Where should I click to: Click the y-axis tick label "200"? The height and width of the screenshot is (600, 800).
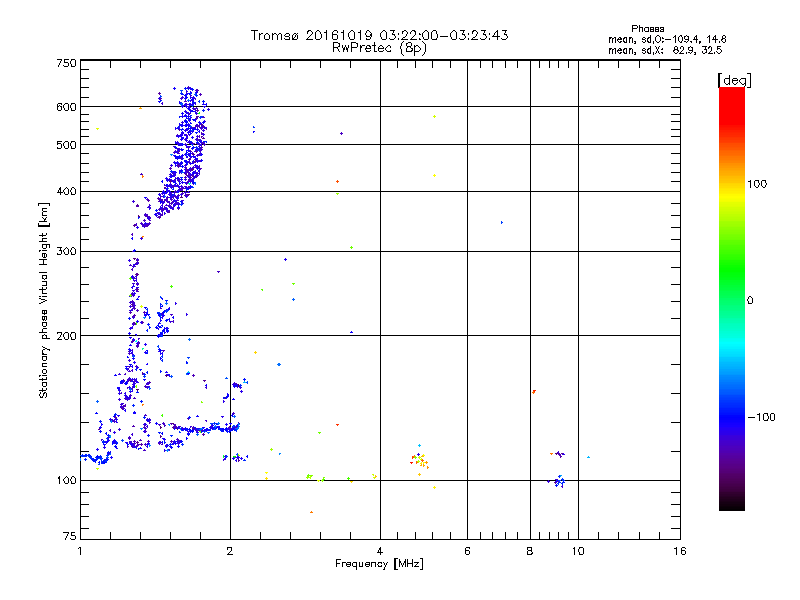pos(66,336)
